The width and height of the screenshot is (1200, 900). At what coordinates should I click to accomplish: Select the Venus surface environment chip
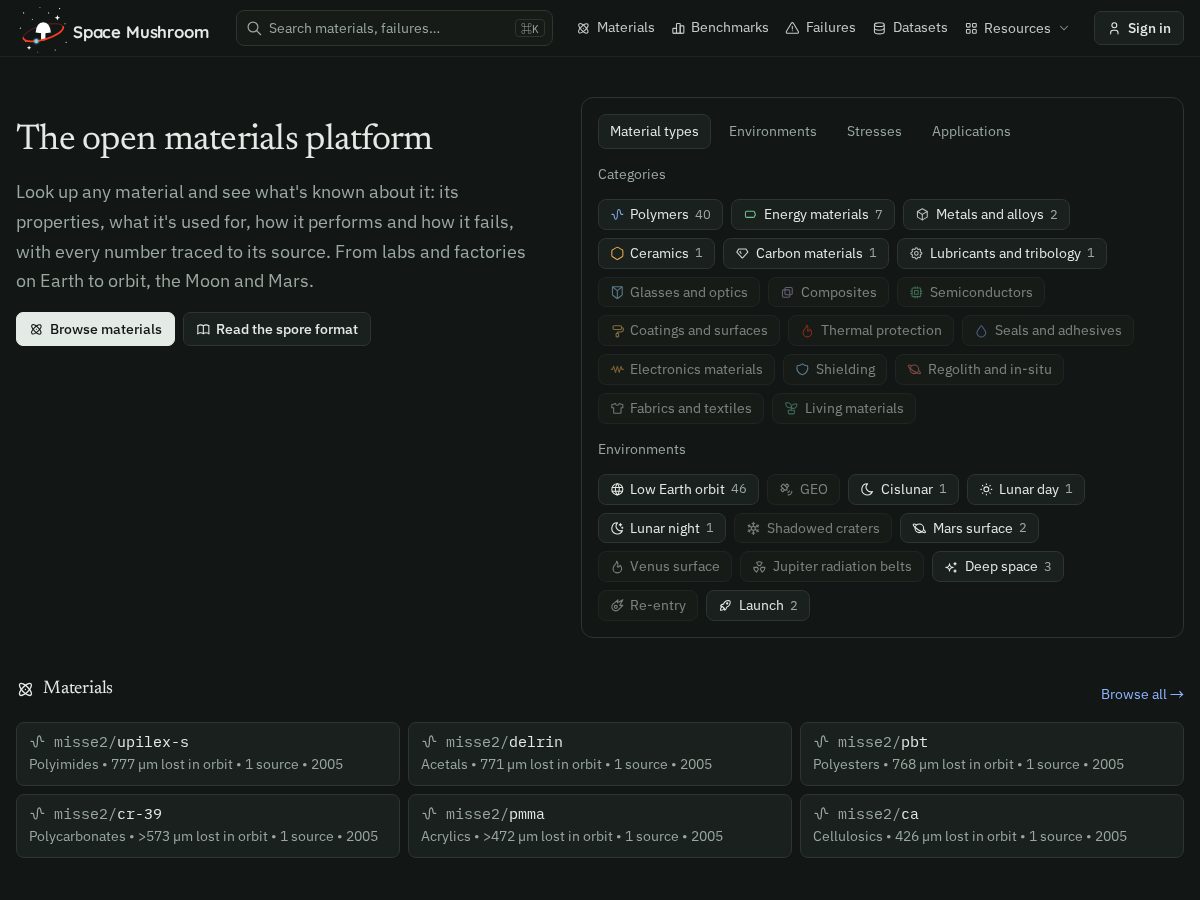pyautogui.click(x=665, y=566)
